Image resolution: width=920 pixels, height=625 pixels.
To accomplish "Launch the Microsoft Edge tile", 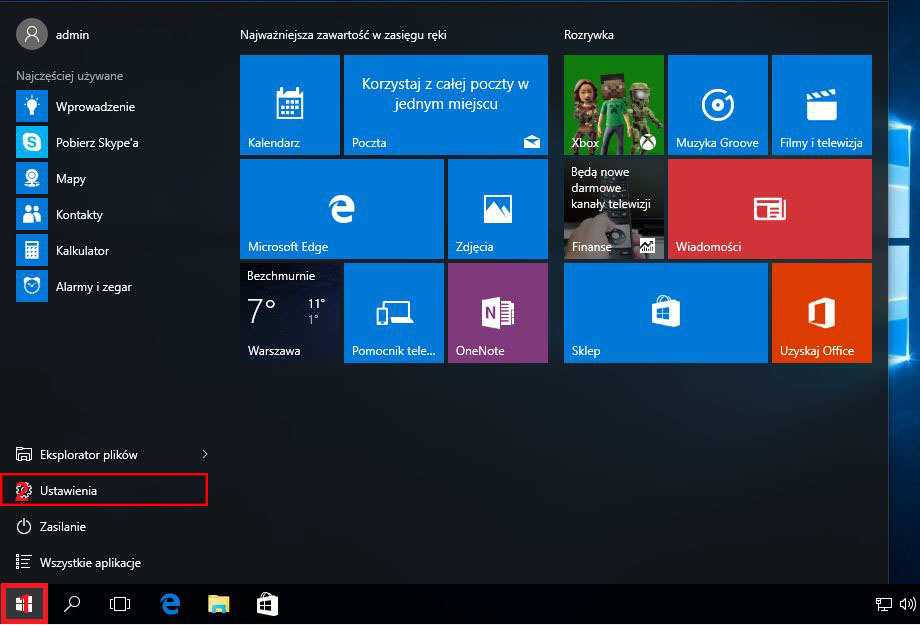I will point(341,209).
